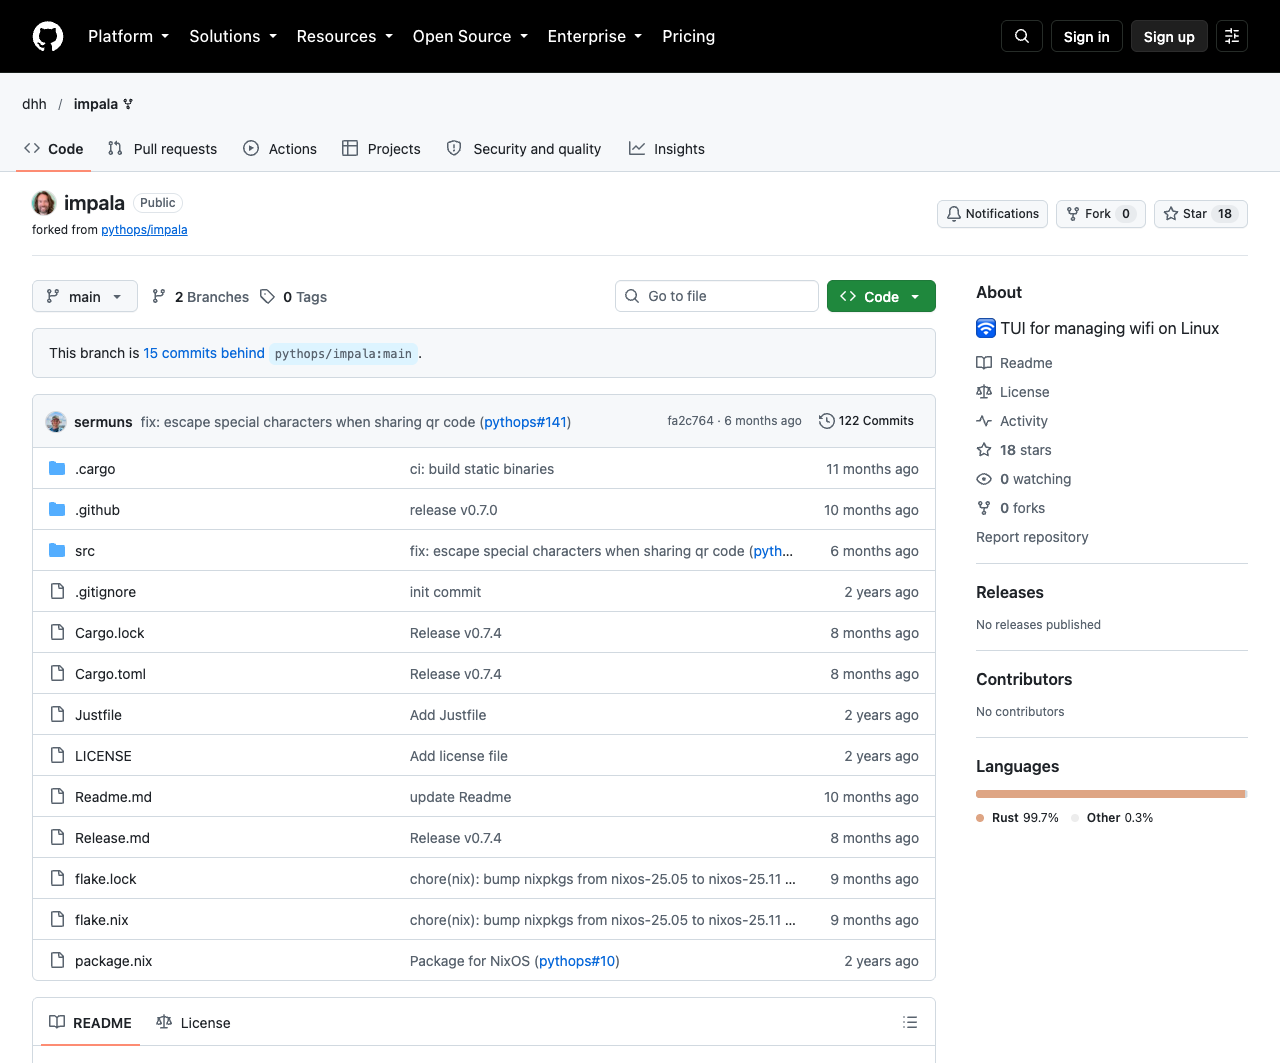Open 2 Branches link
This screenshot has height=1063, width=1280.
[200, 297]
